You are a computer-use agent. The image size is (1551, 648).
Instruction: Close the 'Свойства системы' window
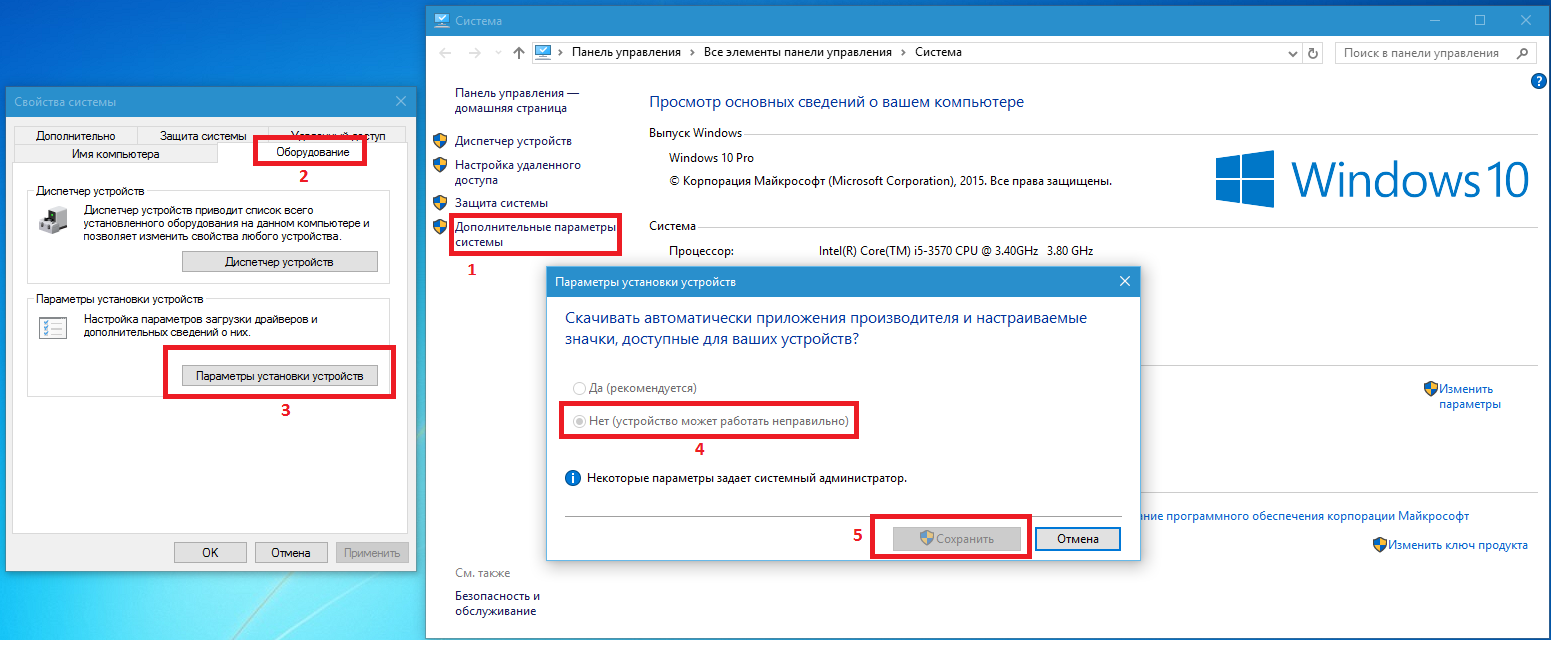pos(401,101)
